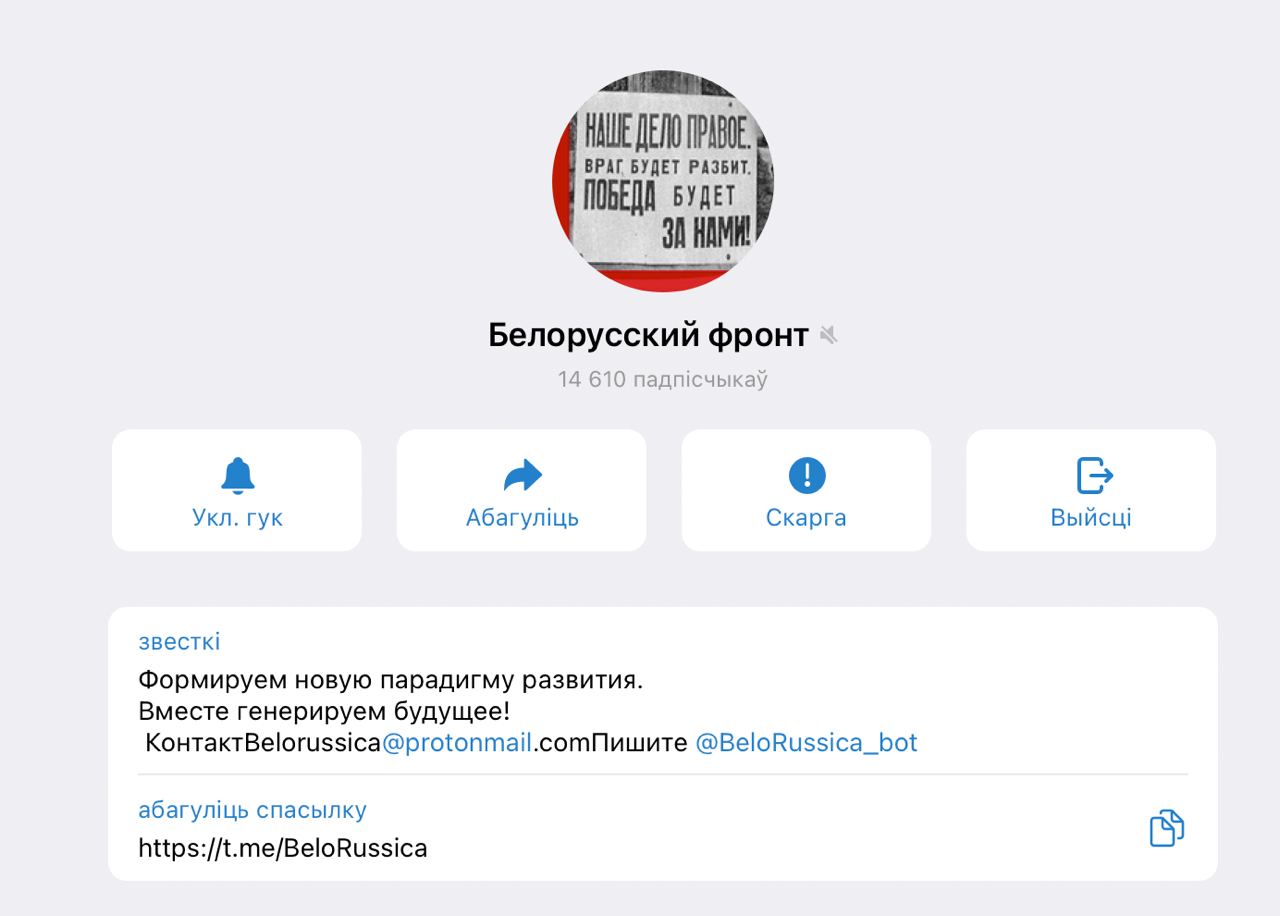Copy the channel link with copy icon
Image resolution: width=1280 pixels, height=916 pixels.
(x=1166, y=828)
